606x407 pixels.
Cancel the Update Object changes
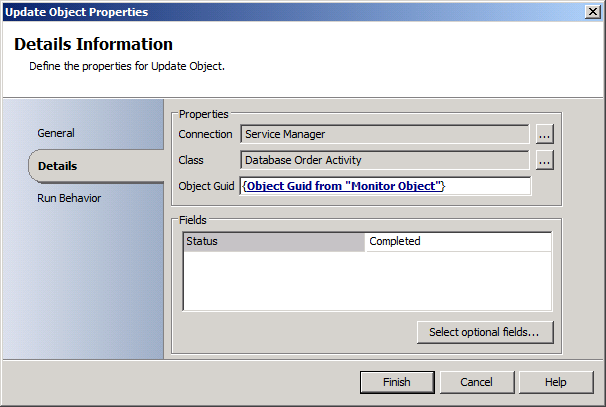[x=476, y=382]
